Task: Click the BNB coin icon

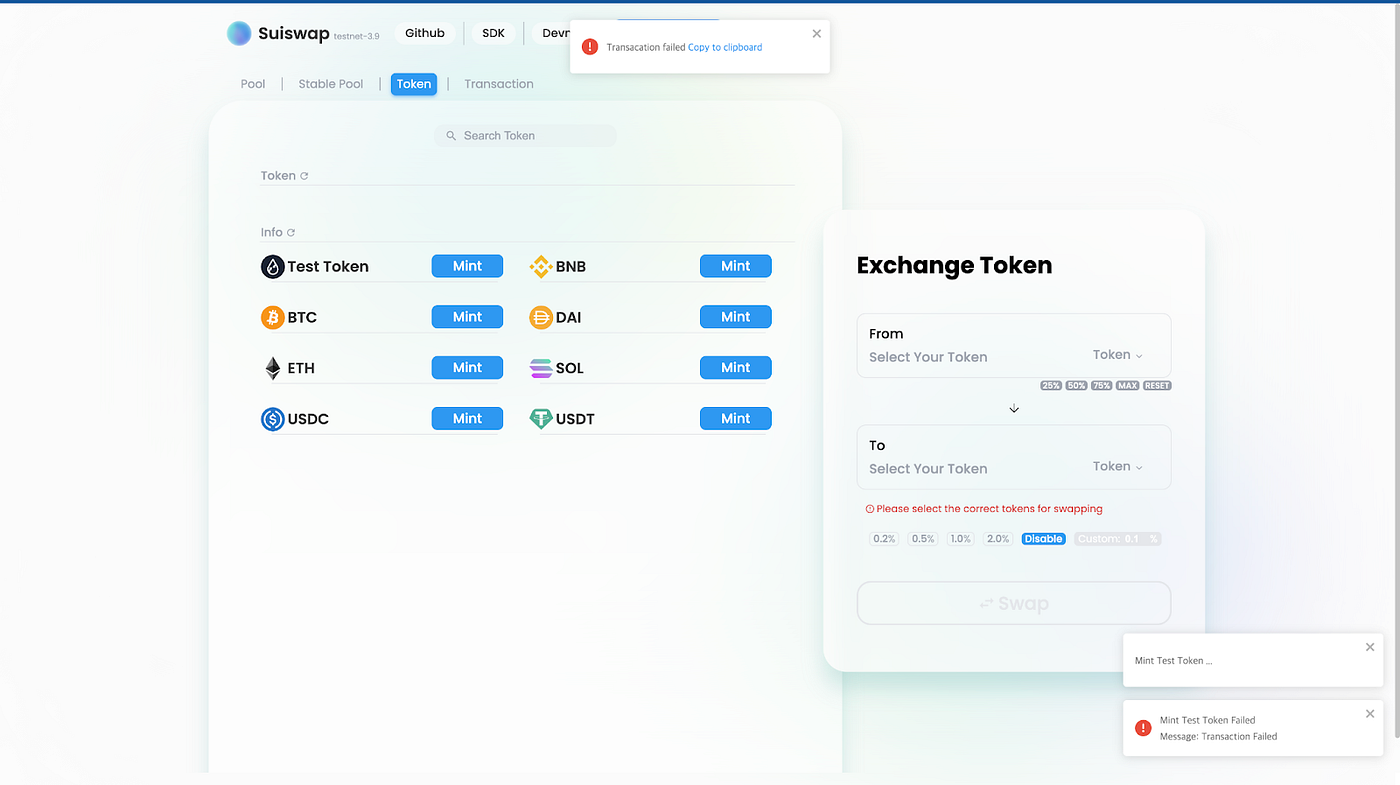Action: [541, 266]
